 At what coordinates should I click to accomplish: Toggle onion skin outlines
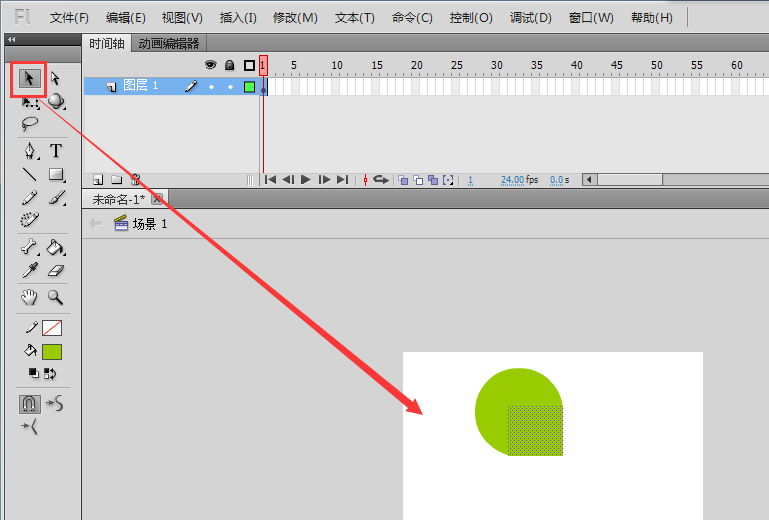click(x=418, y=180)
